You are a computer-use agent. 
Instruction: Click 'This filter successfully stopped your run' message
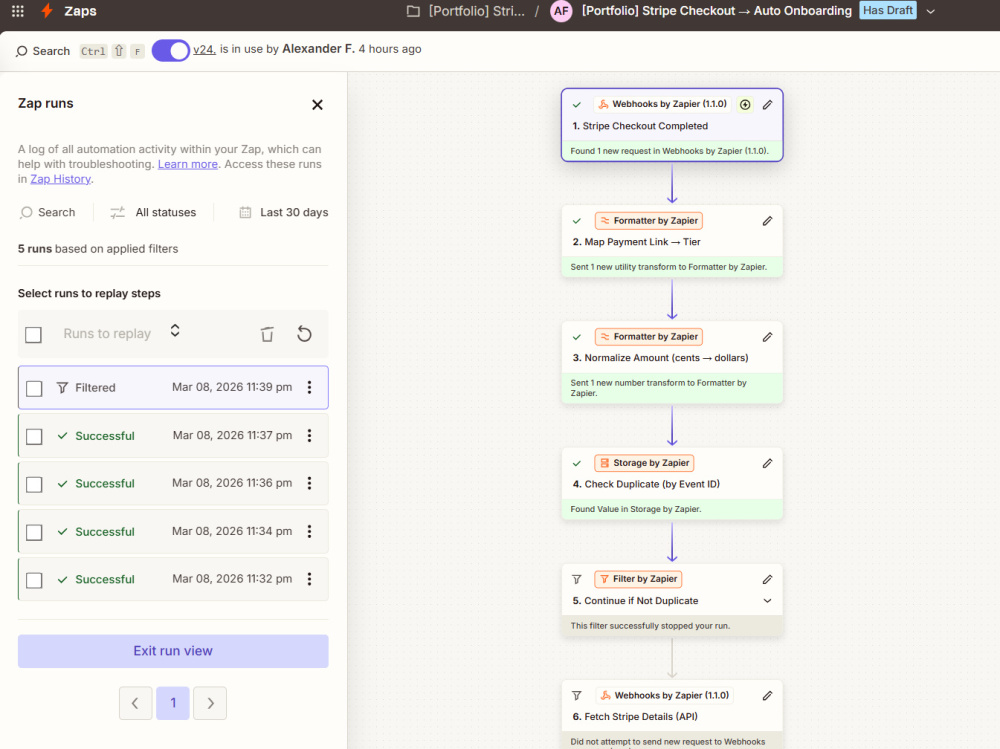[x=650, y=626]
